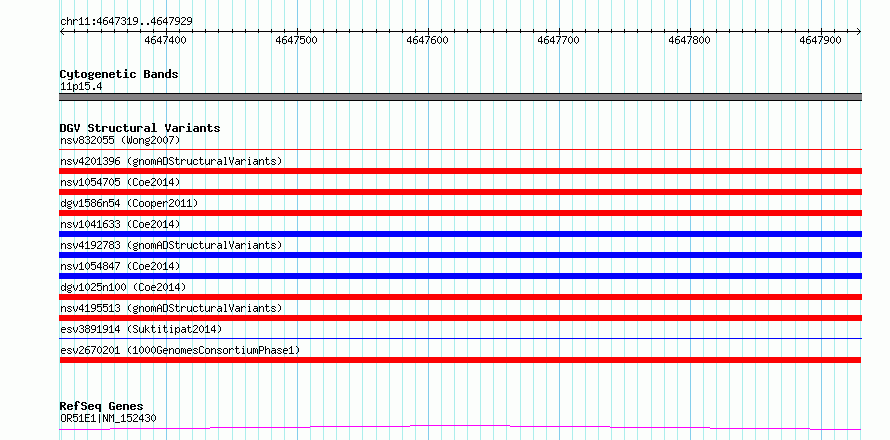Click the 4647700 ruler position

pyautogui.click(x=559, y=40)
